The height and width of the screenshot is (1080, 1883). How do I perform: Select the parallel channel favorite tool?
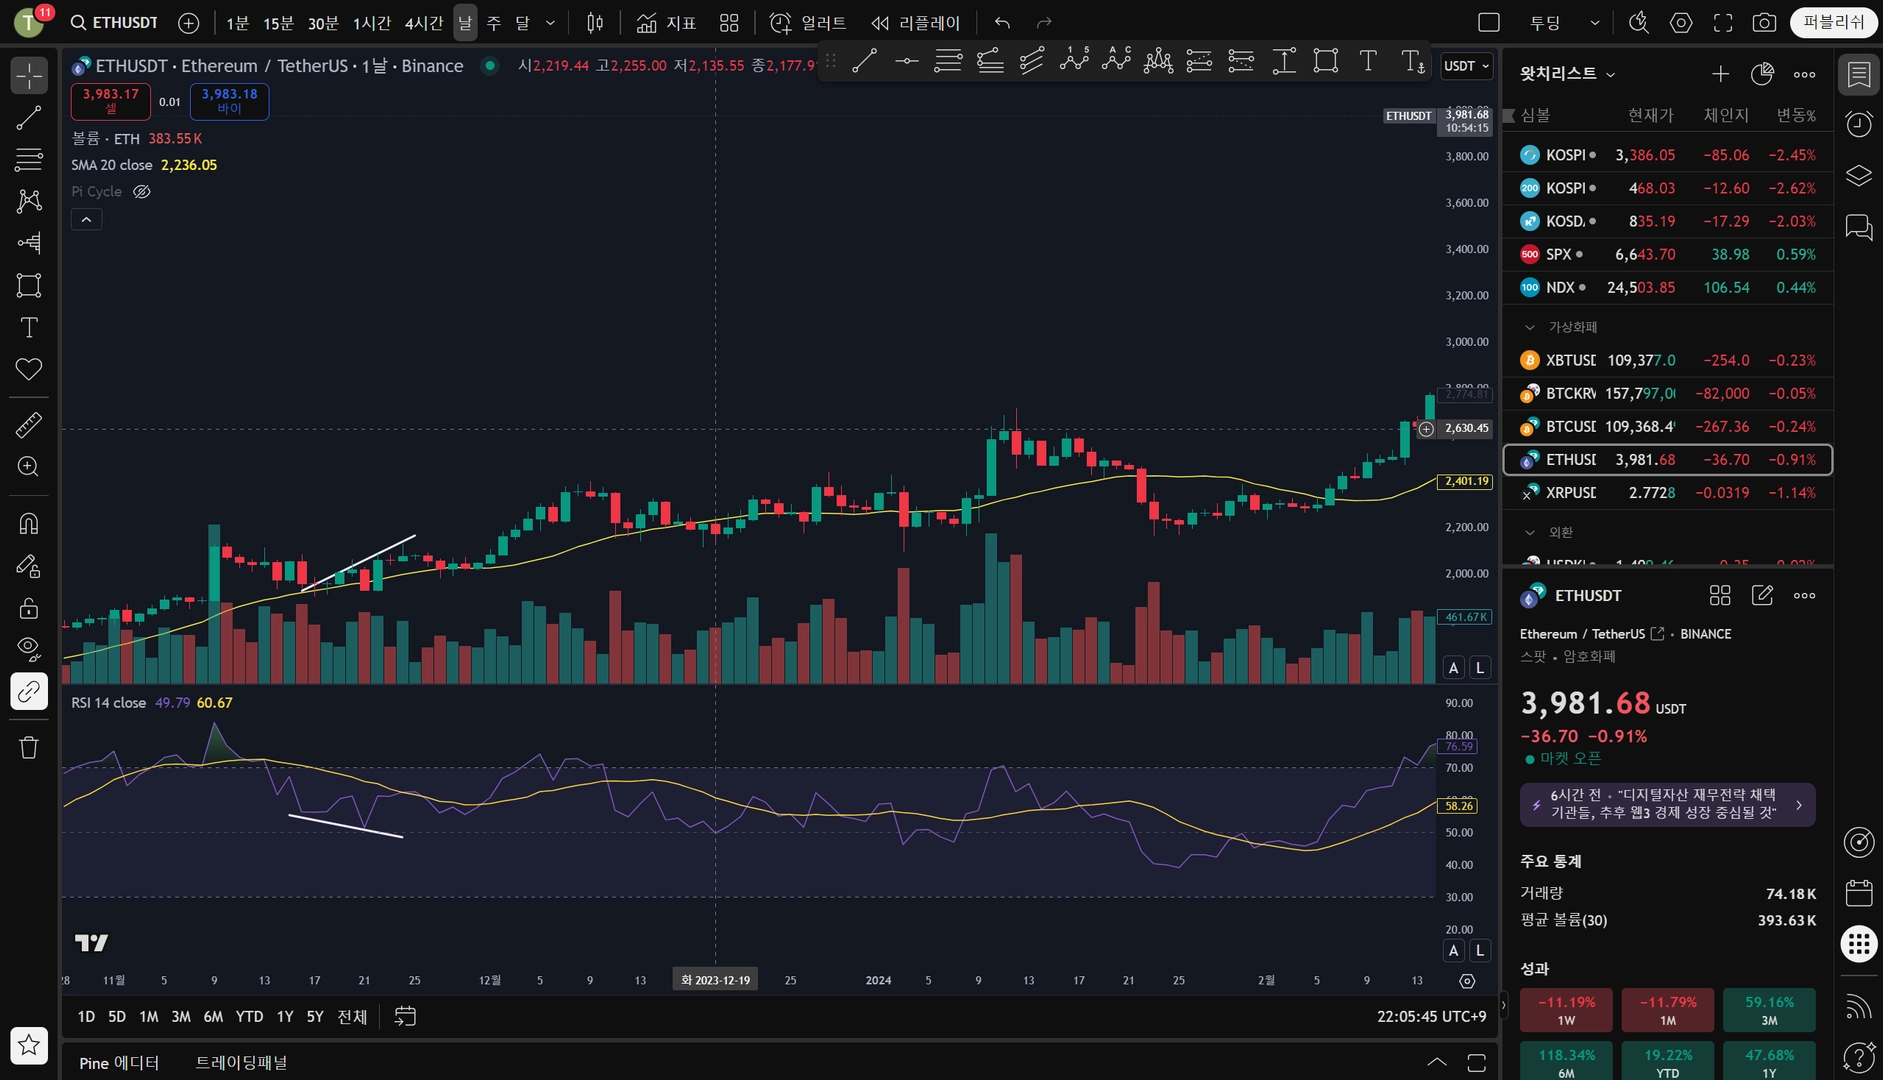click(x=1032, y=61)
